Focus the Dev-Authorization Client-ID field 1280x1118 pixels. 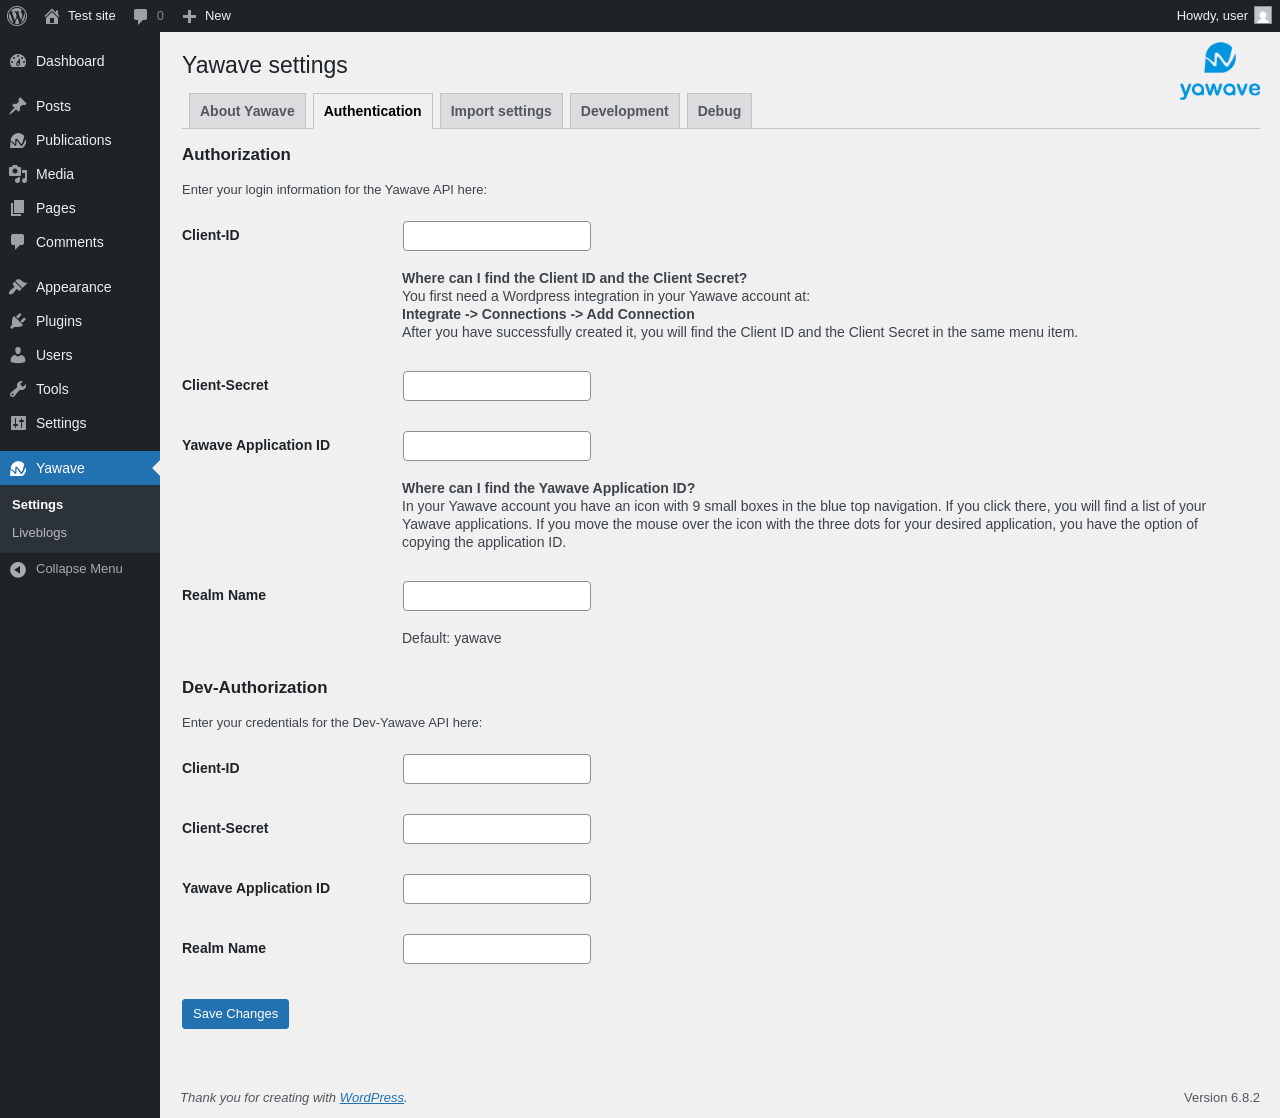pos(497,769)
